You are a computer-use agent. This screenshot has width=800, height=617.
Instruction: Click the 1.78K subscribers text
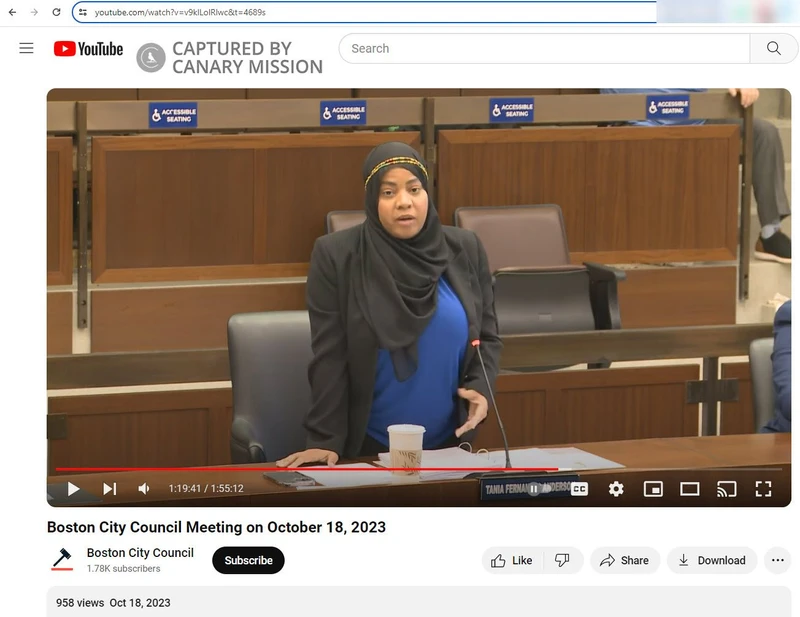pyautogui.click(x=123, y=569)
